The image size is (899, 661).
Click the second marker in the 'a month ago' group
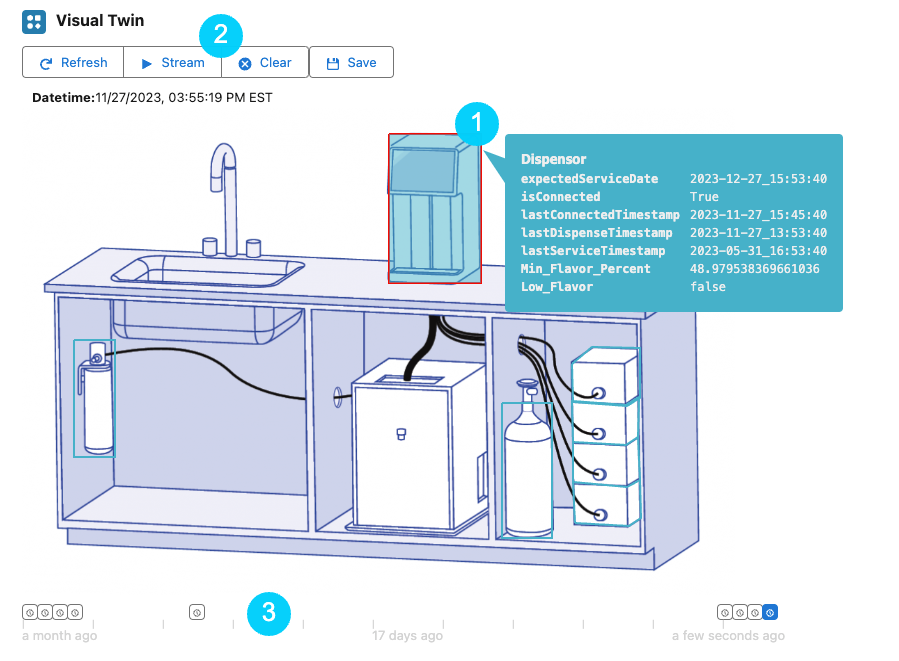point(45,612)
